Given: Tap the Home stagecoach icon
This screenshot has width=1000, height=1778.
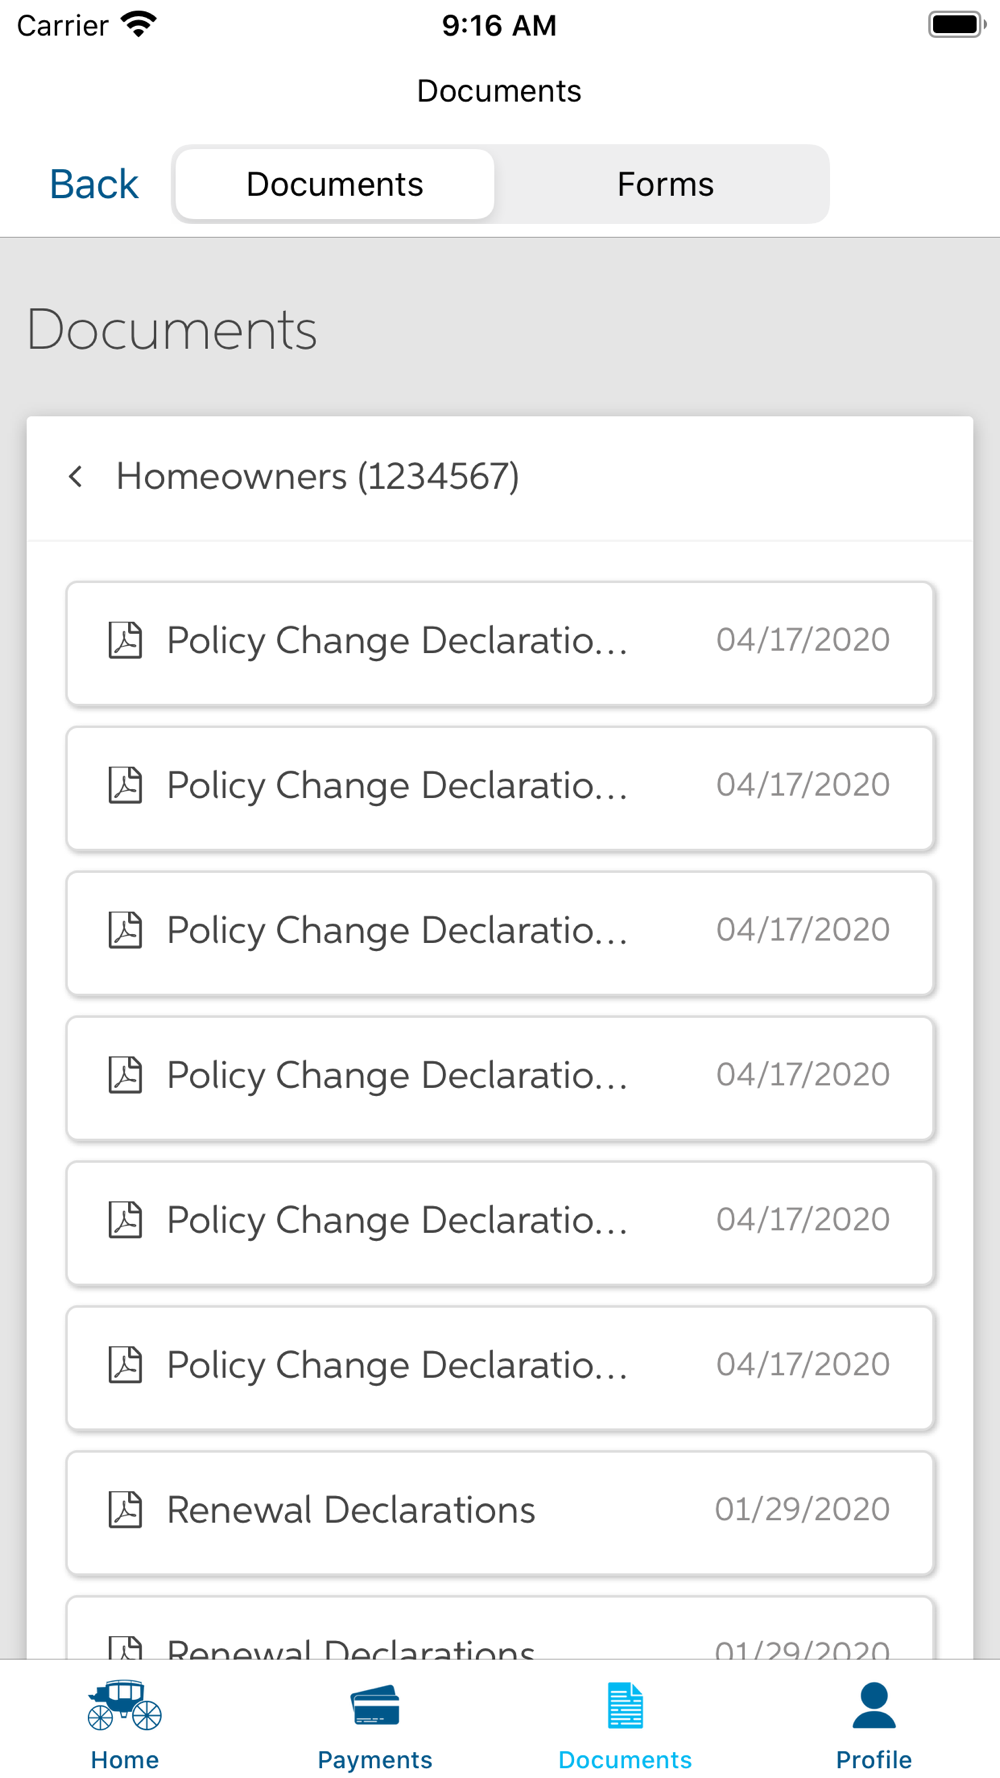Looking at the screenshot, I should [125, 1705].
